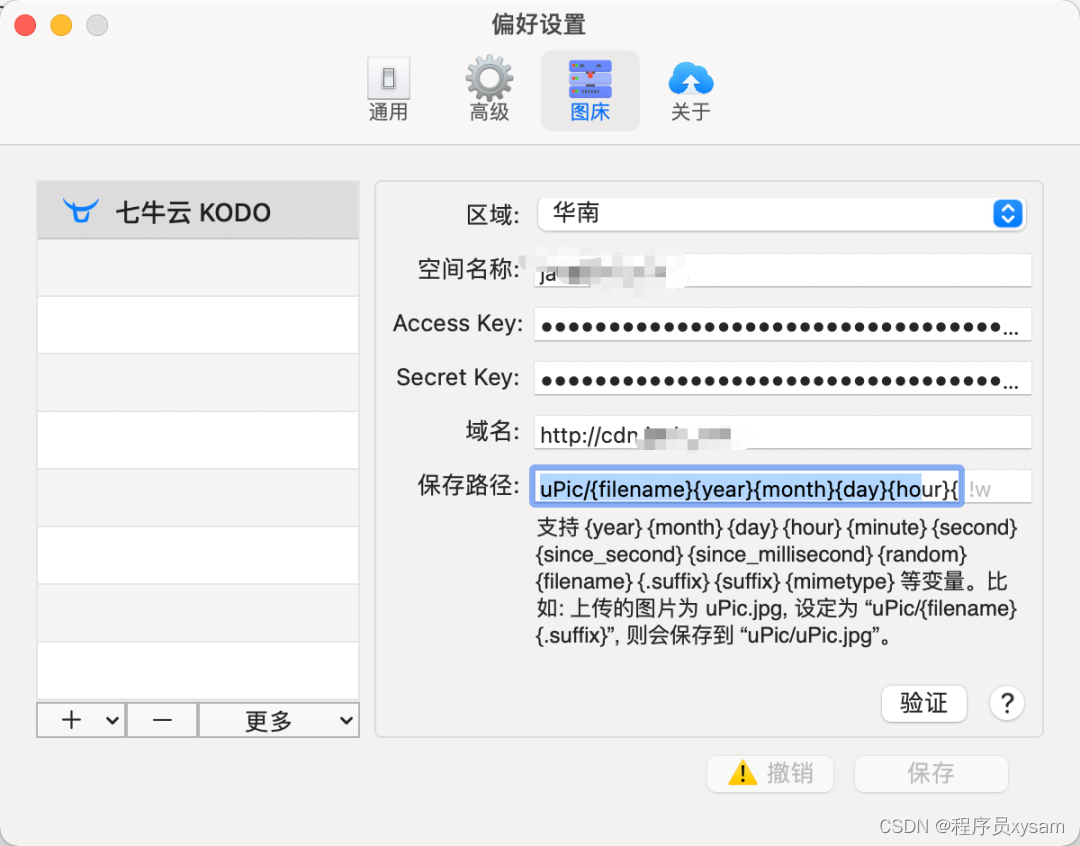Image resolution: width=1080 pixels, height=846 pixels.
Task: Focus the 域名 domain field
Action: 782,432
